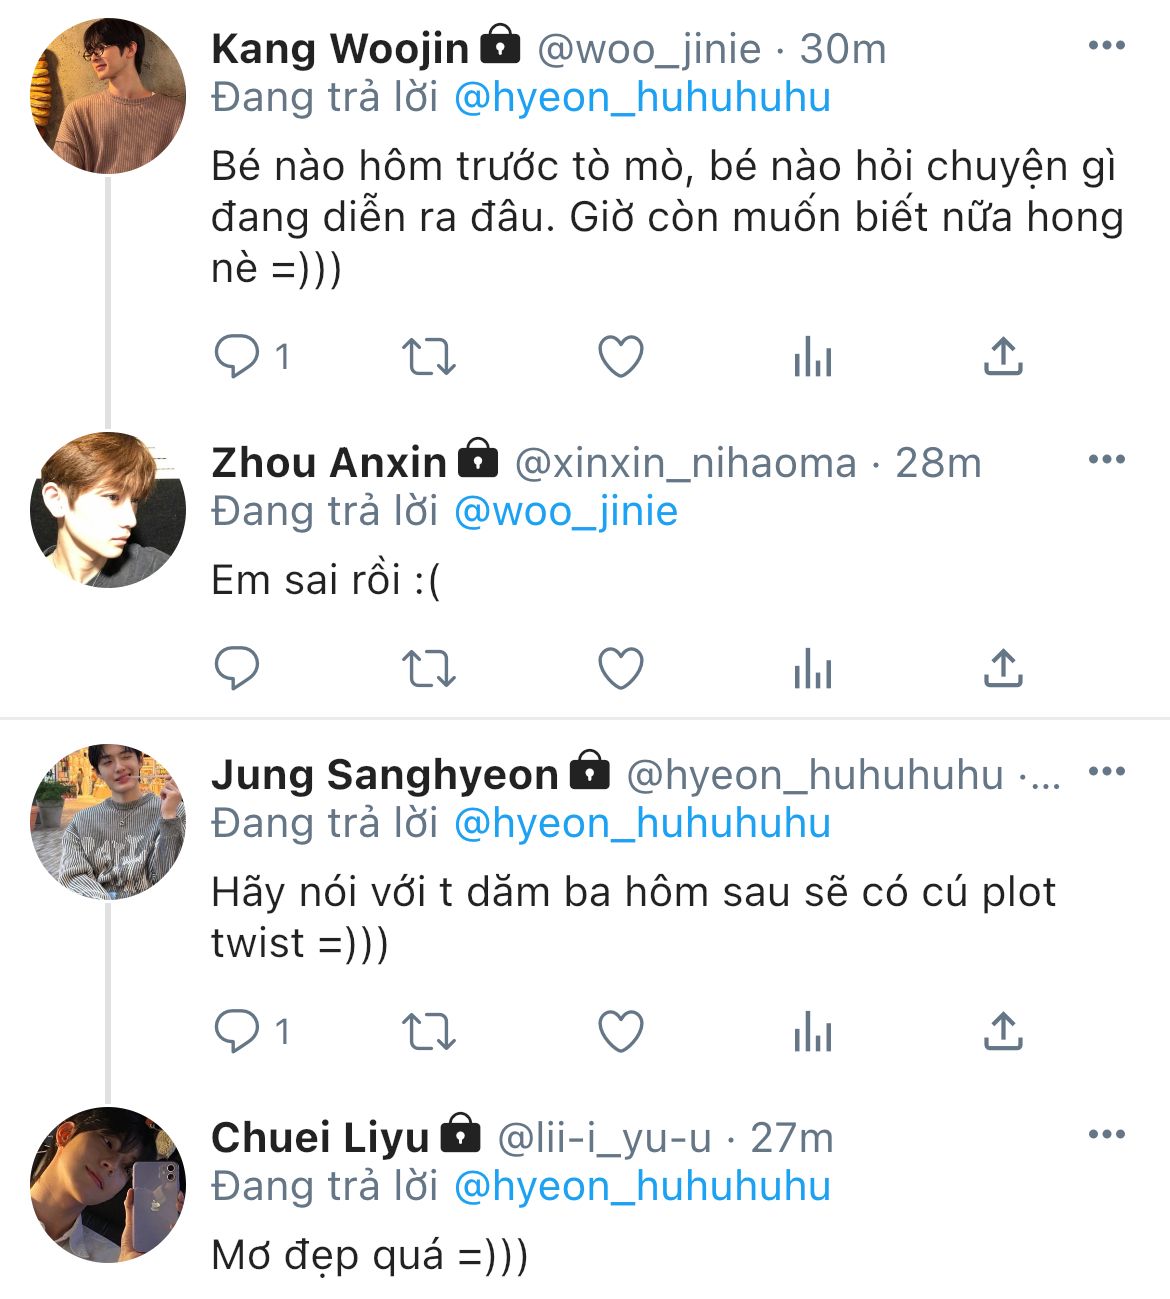Retweet Zhou Anxin's tweet
This screenshot has height=1299, width=1170.
coord(428,668)
